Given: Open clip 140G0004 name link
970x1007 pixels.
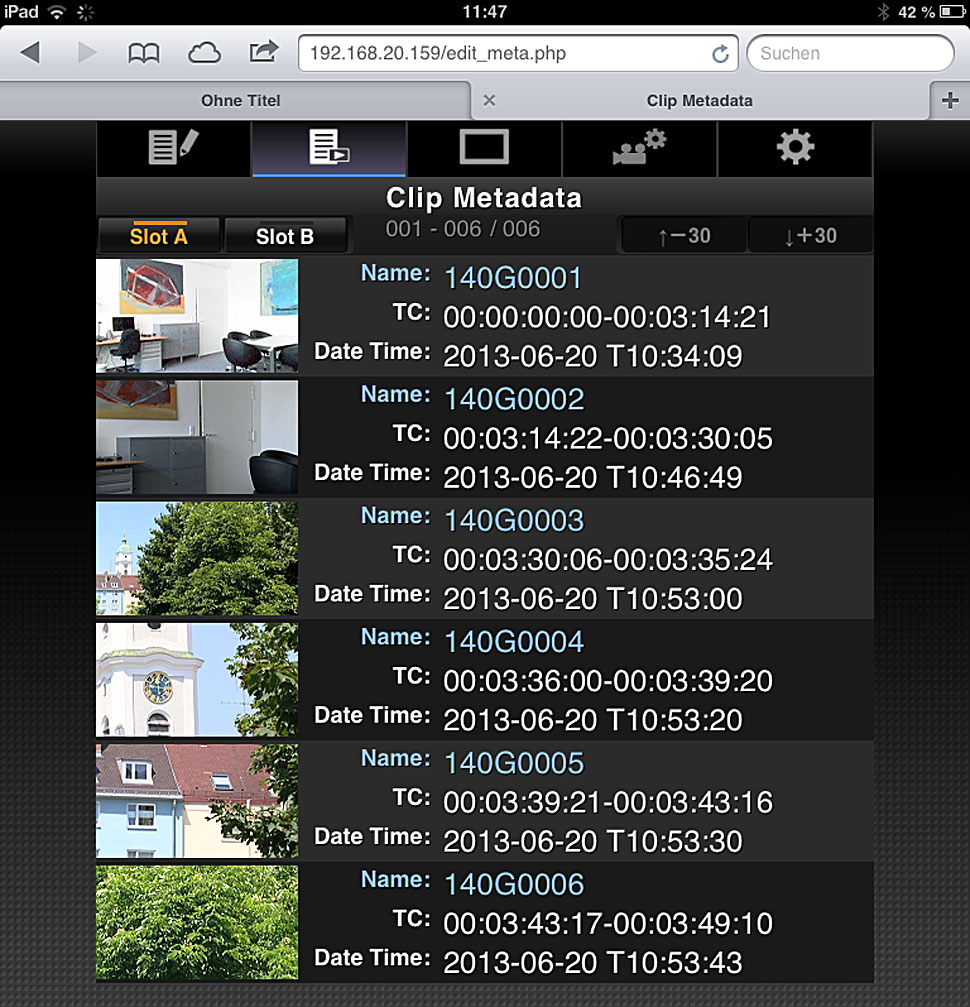Looking at the screenshot, I should [514, 641].
